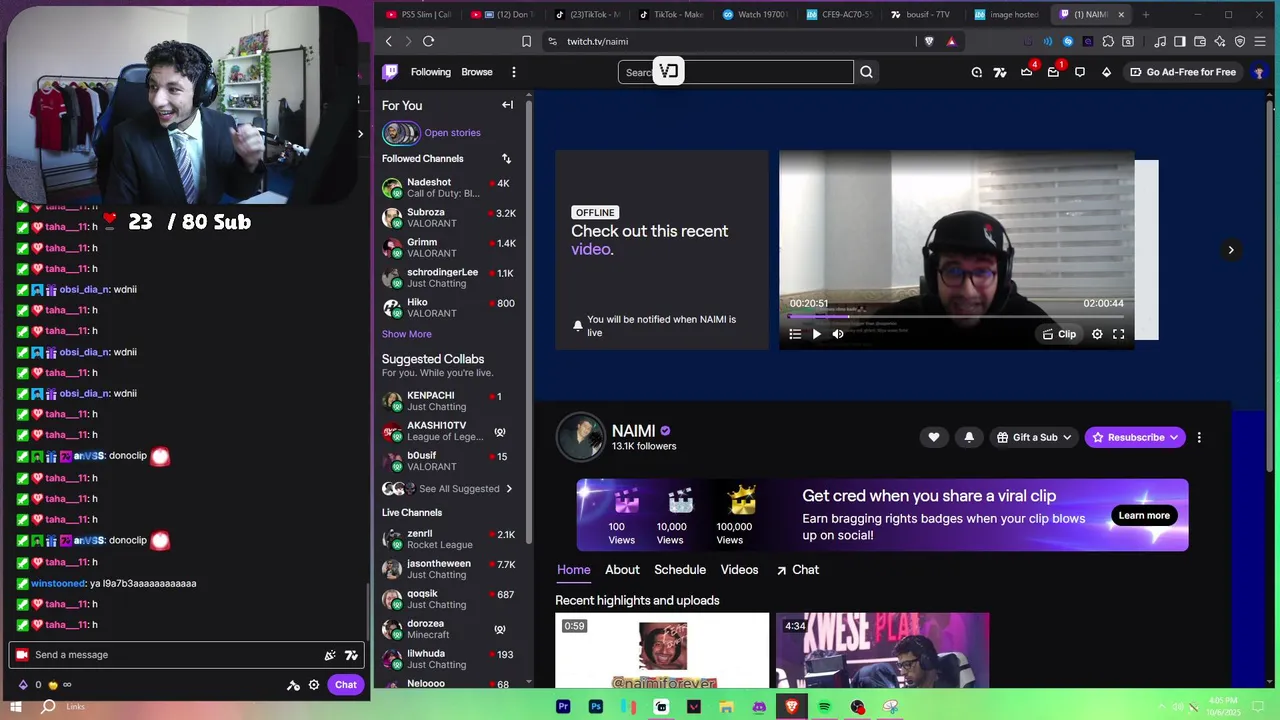
Task: Click Go Ad-Free for Free button
Action: (x=1182, y=72)
